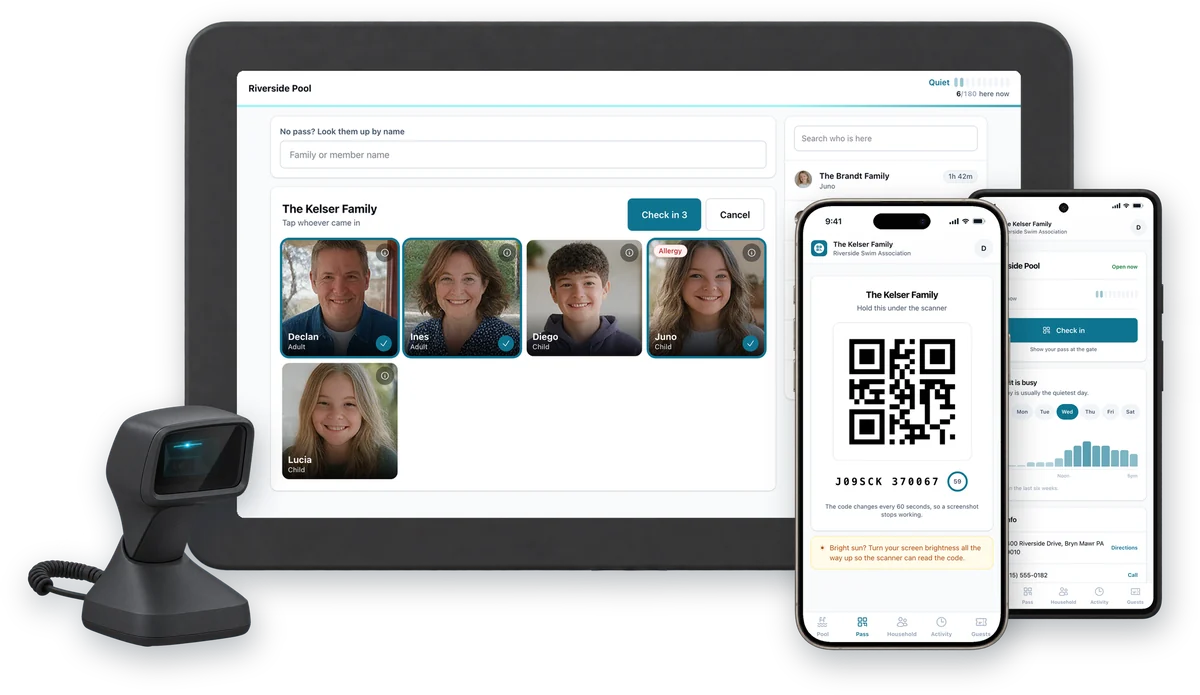
Task: Tap the swim association logo on phone
Action: click(819, 248)
